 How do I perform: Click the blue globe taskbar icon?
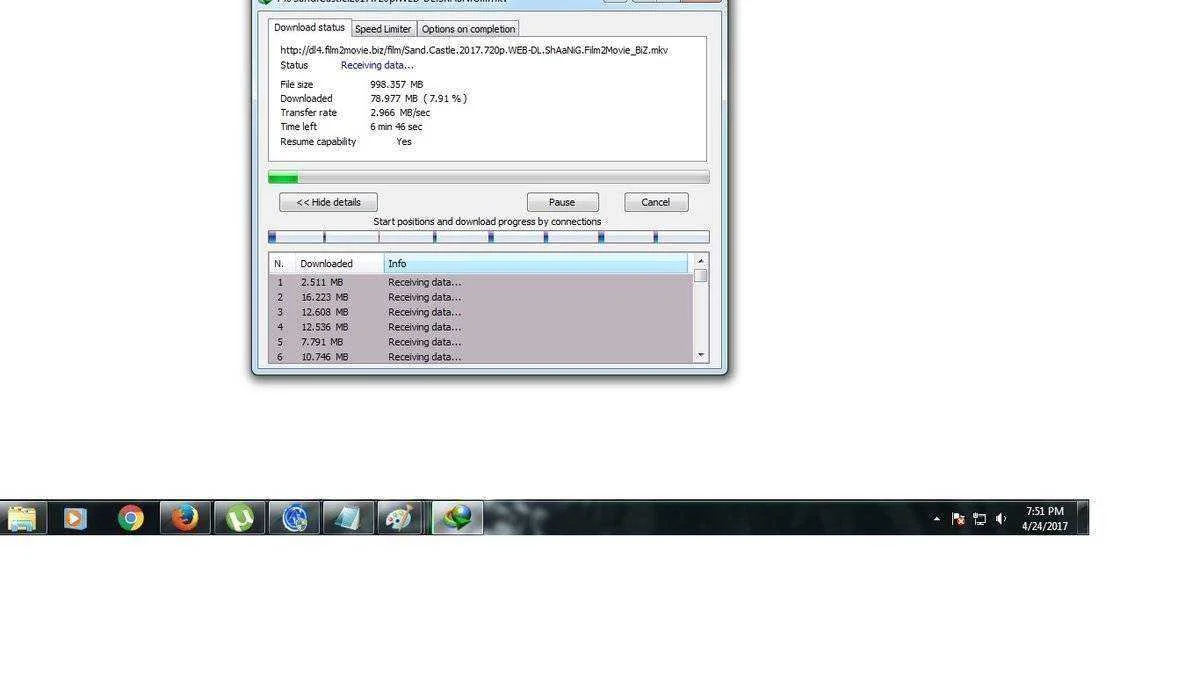pos(294,518)
